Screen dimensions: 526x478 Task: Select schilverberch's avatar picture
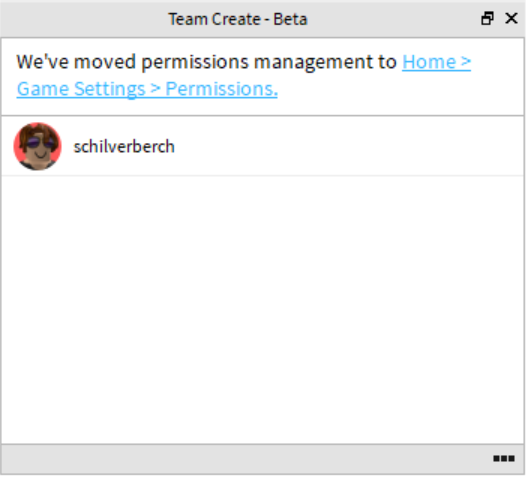(38, 146)
